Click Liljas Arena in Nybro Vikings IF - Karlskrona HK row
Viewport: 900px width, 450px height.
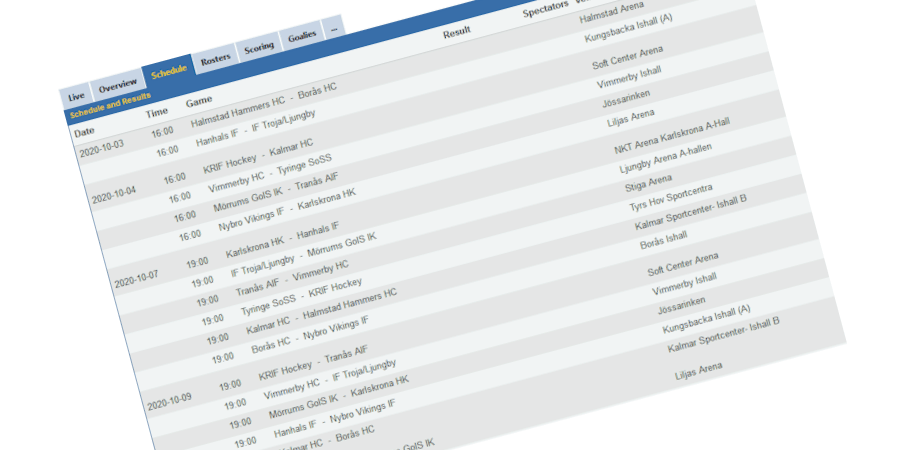631,118
